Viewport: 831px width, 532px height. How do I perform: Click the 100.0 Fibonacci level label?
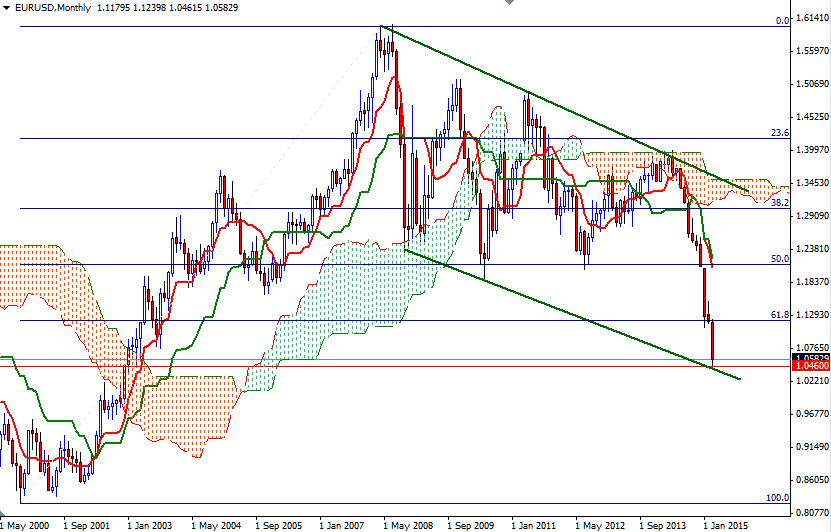(777, 498)
